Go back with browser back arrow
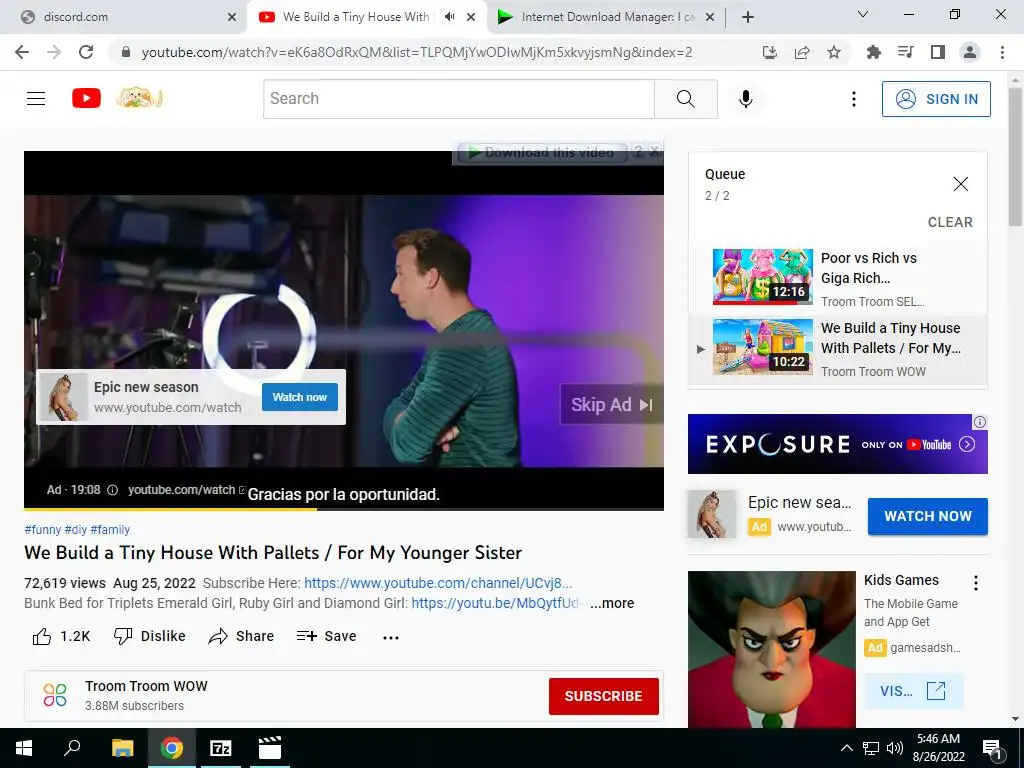The height and width of the screenshot is (768, 1024). [22, 52]
